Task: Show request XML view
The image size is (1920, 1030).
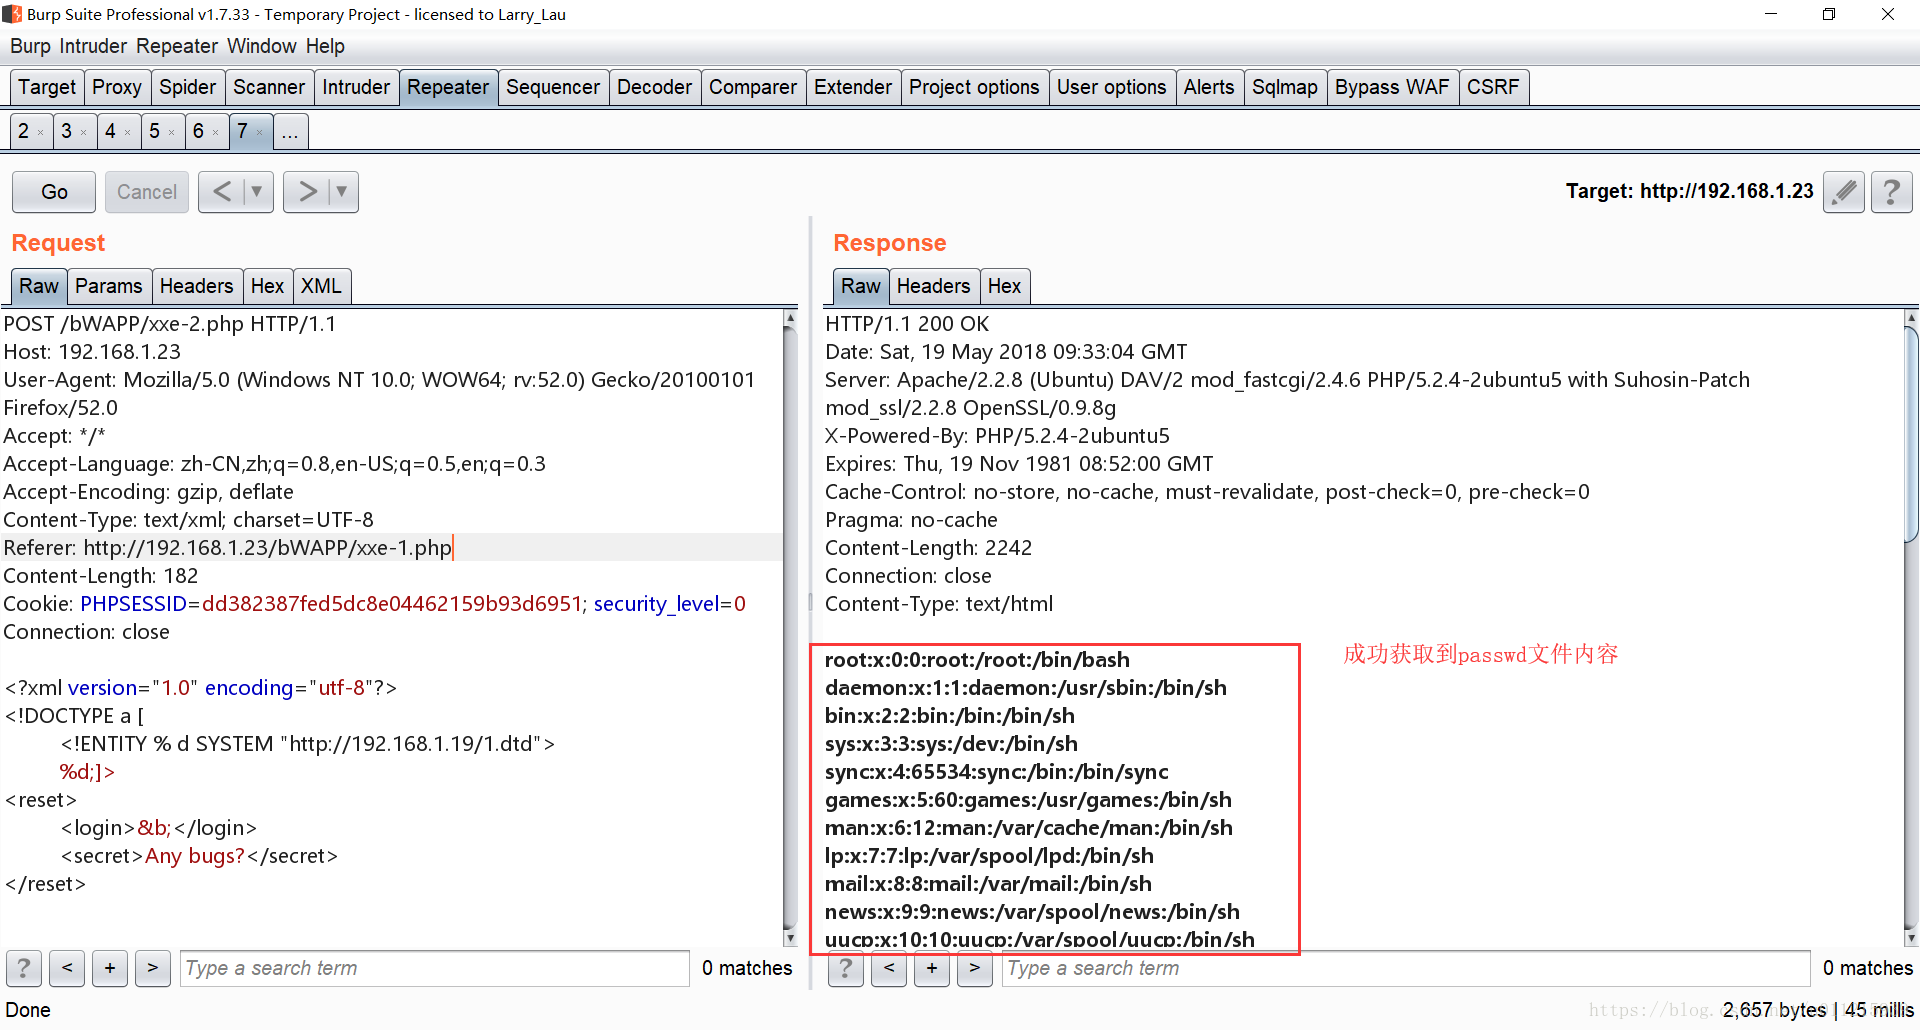Action: (x=321, y=286)
